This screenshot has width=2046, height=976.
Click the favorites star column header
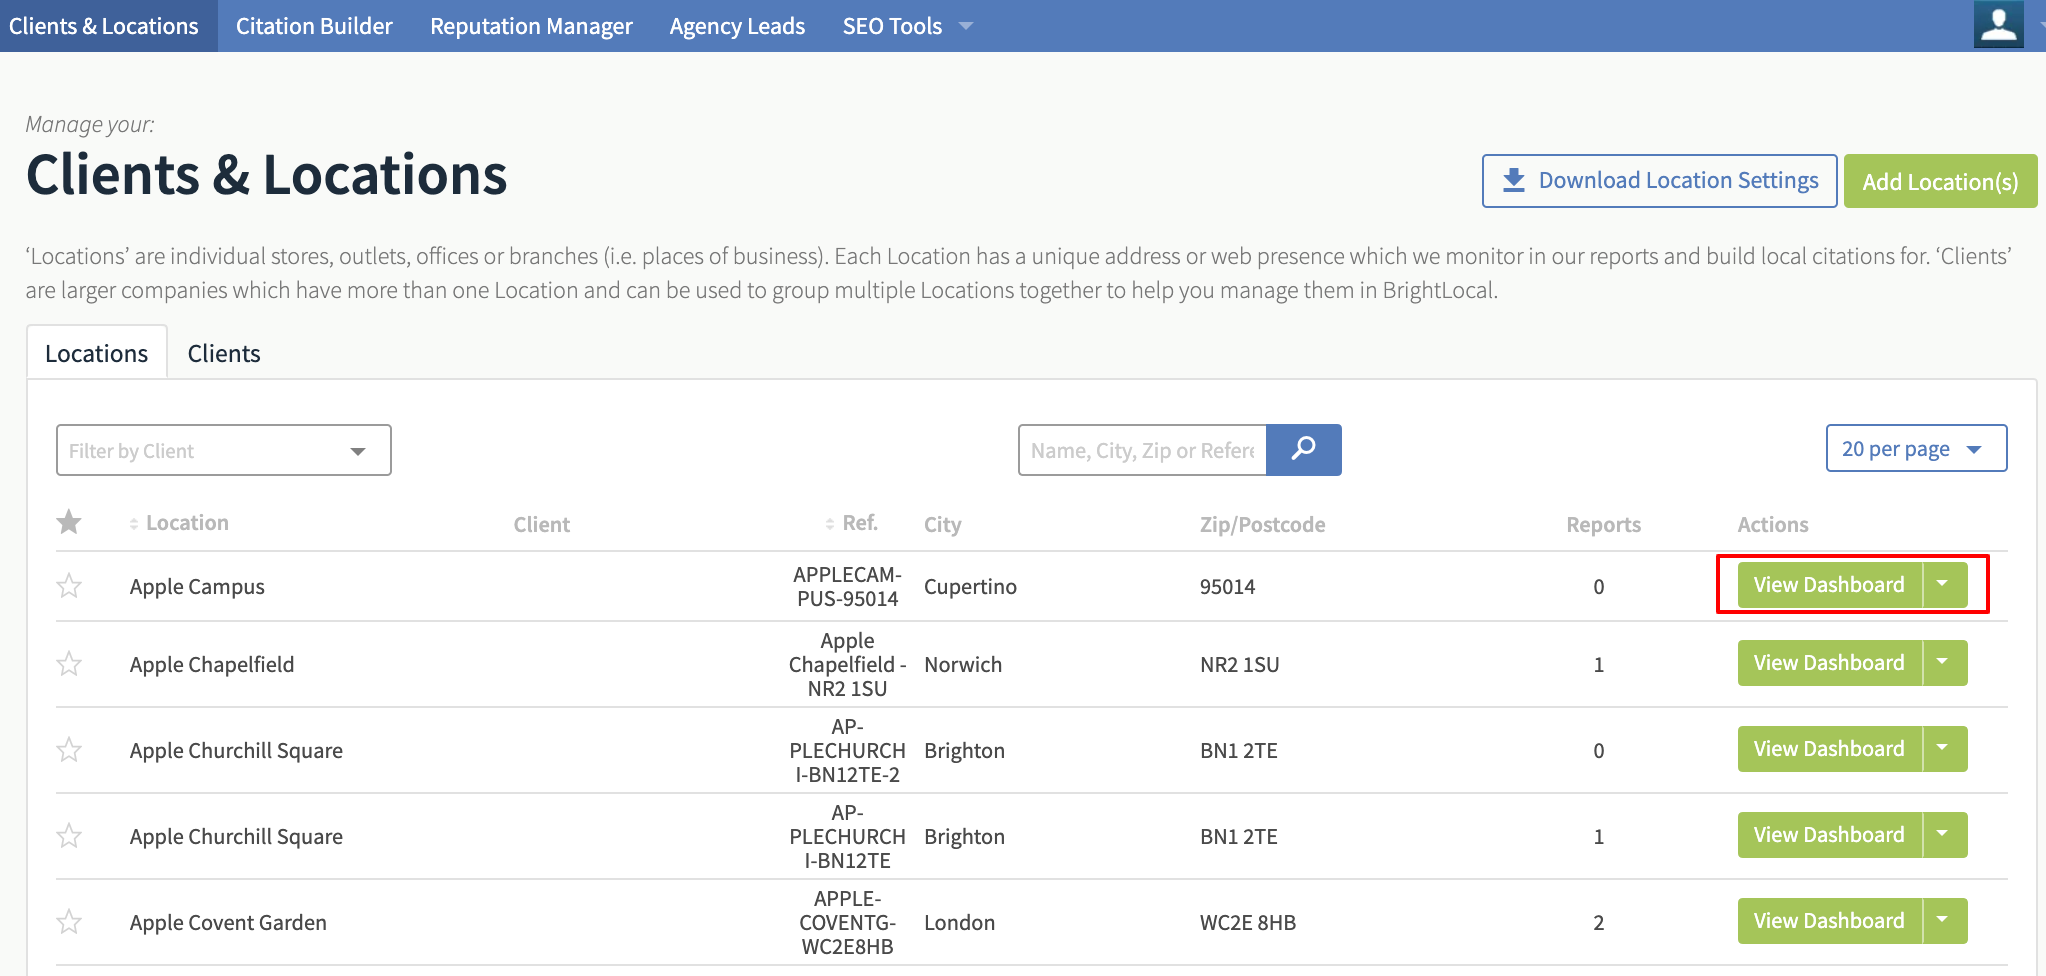[x=69, y=522]
